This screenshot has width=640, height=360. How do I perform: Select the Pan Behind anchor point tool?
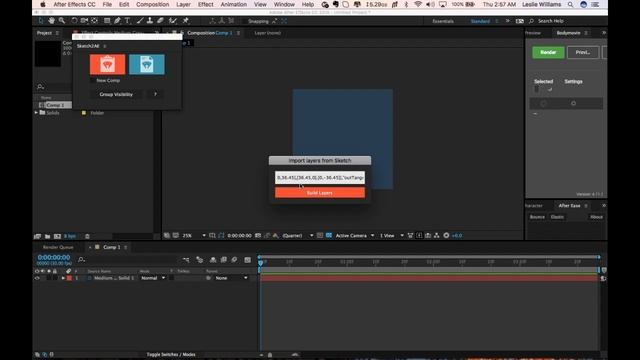tap(94, 21)
